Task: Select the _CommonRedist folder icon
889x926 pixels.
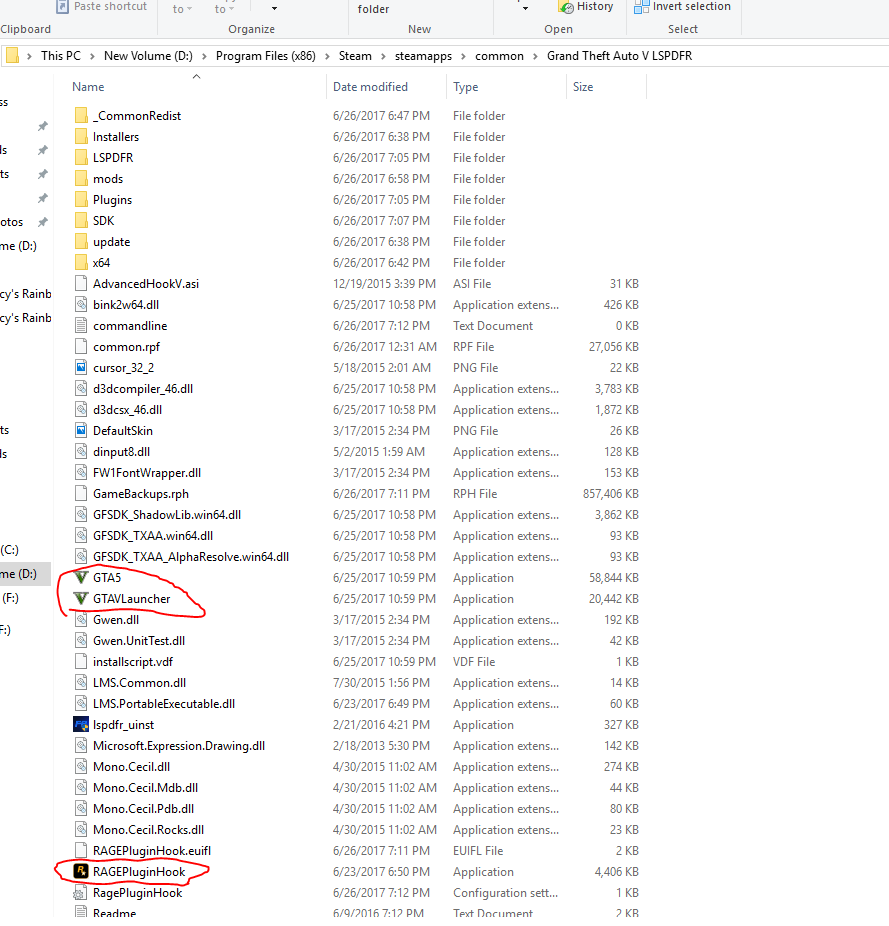Action: [82, 116]
